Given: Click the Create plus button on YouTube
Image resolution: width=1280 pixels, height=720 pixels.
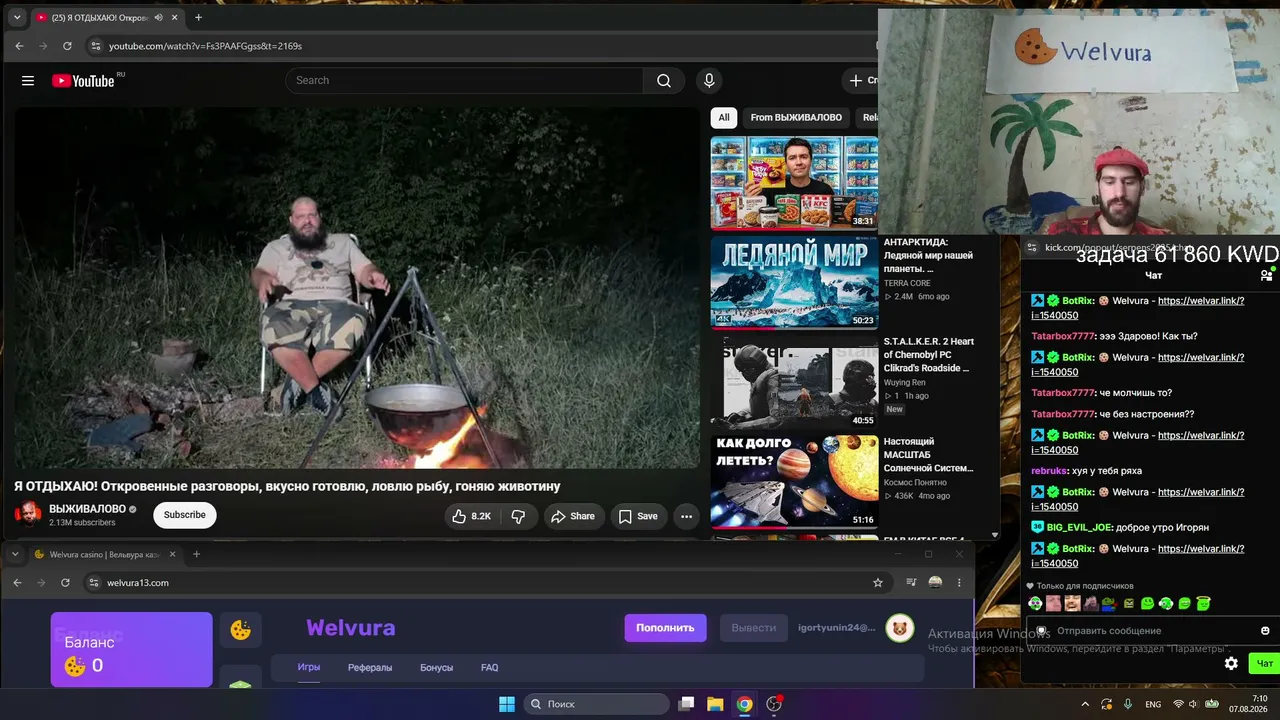Looking at the screenshot, I should coord(862,81).
